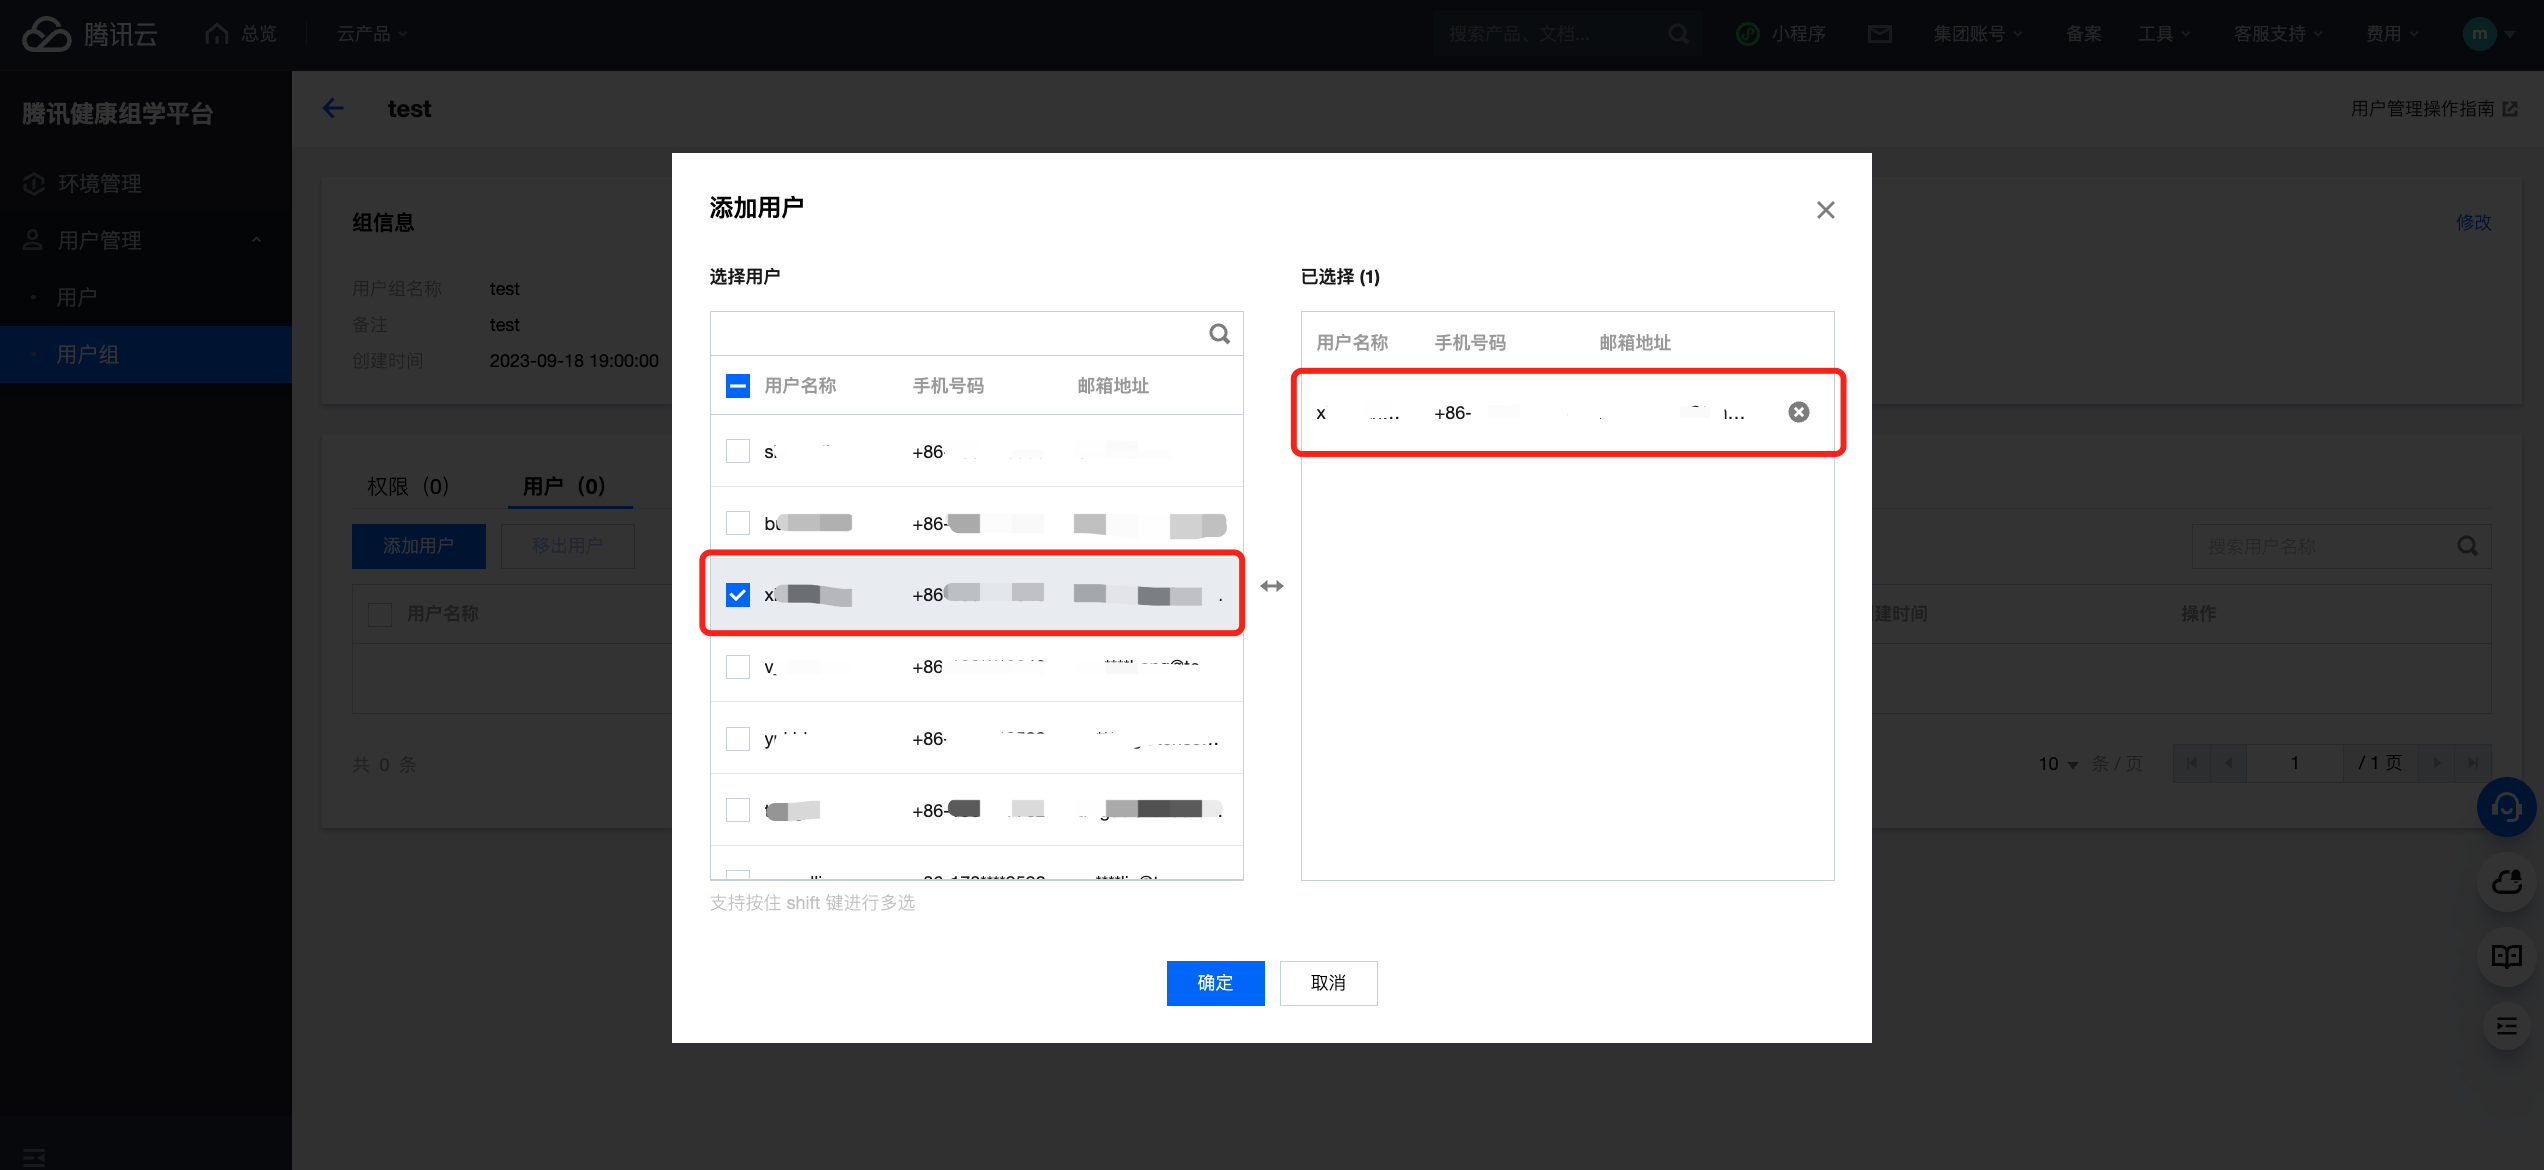Close the 添加用户 dialog
Viewport: 2544px width, 1170px height.
tap(1825, 210)
